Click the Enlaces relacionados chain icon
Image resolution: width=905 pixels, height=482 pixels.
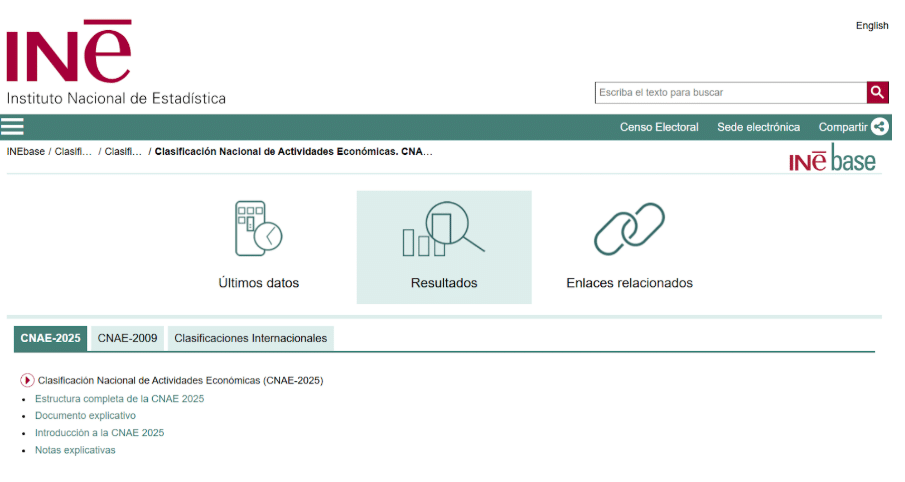tap(629, 229)
